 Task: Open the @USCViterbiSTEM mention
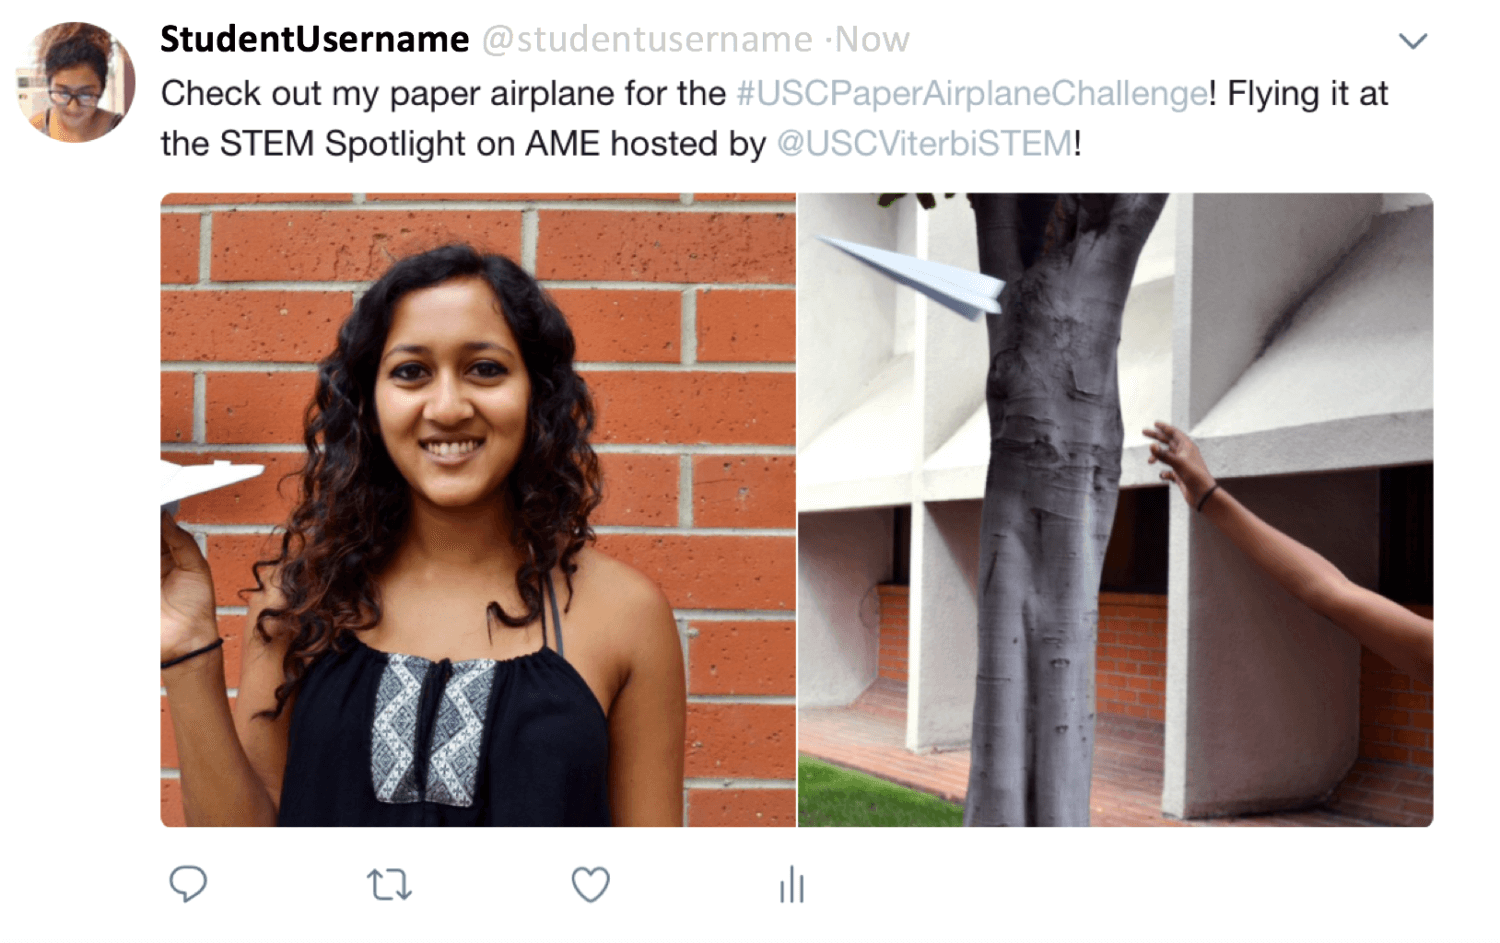click(x=924, y=144)
